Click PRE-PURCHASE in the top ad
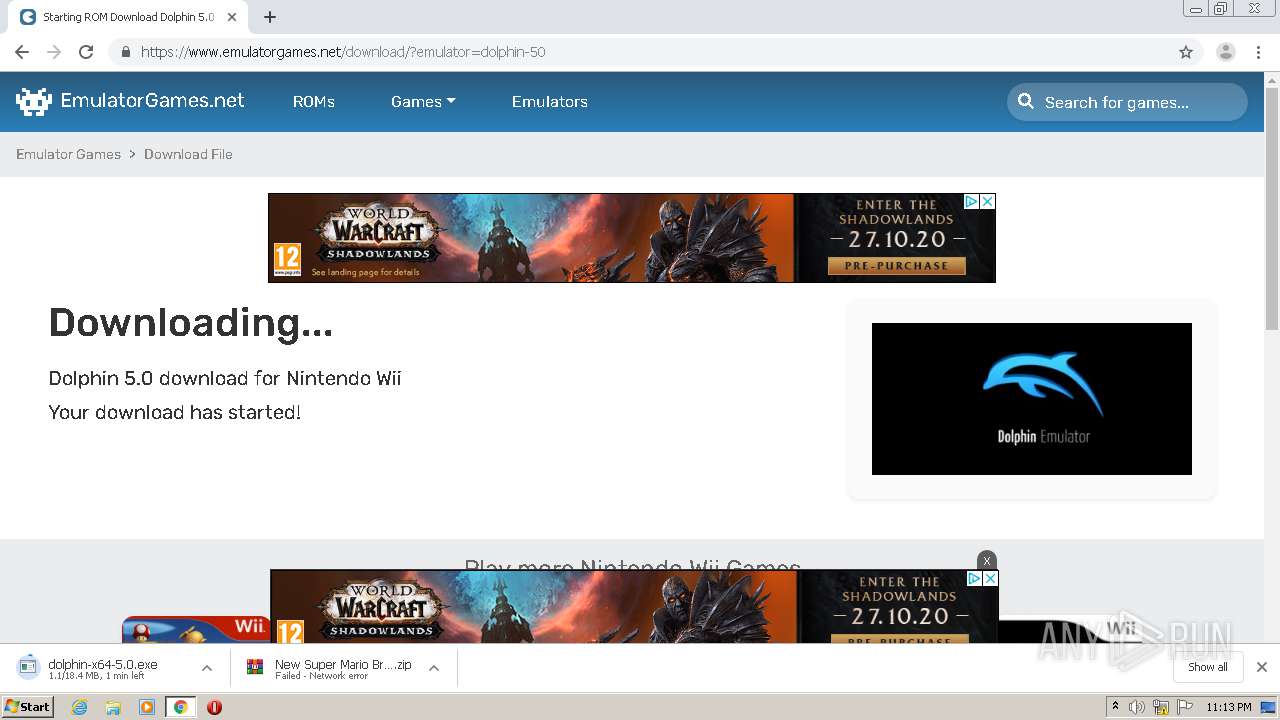The height and width of the screenshot is (720, 1280). [896, 266]
